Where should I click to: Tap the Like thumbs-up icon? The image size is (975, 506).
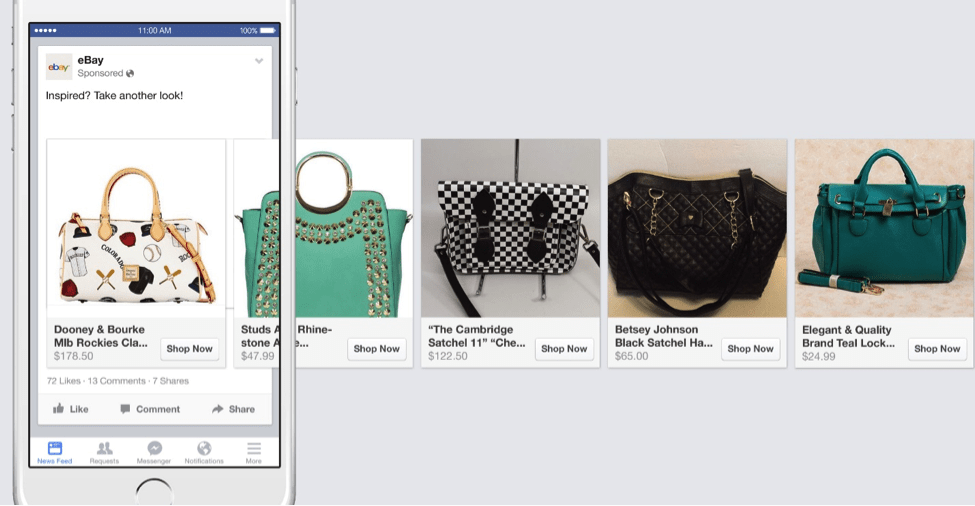58,409
